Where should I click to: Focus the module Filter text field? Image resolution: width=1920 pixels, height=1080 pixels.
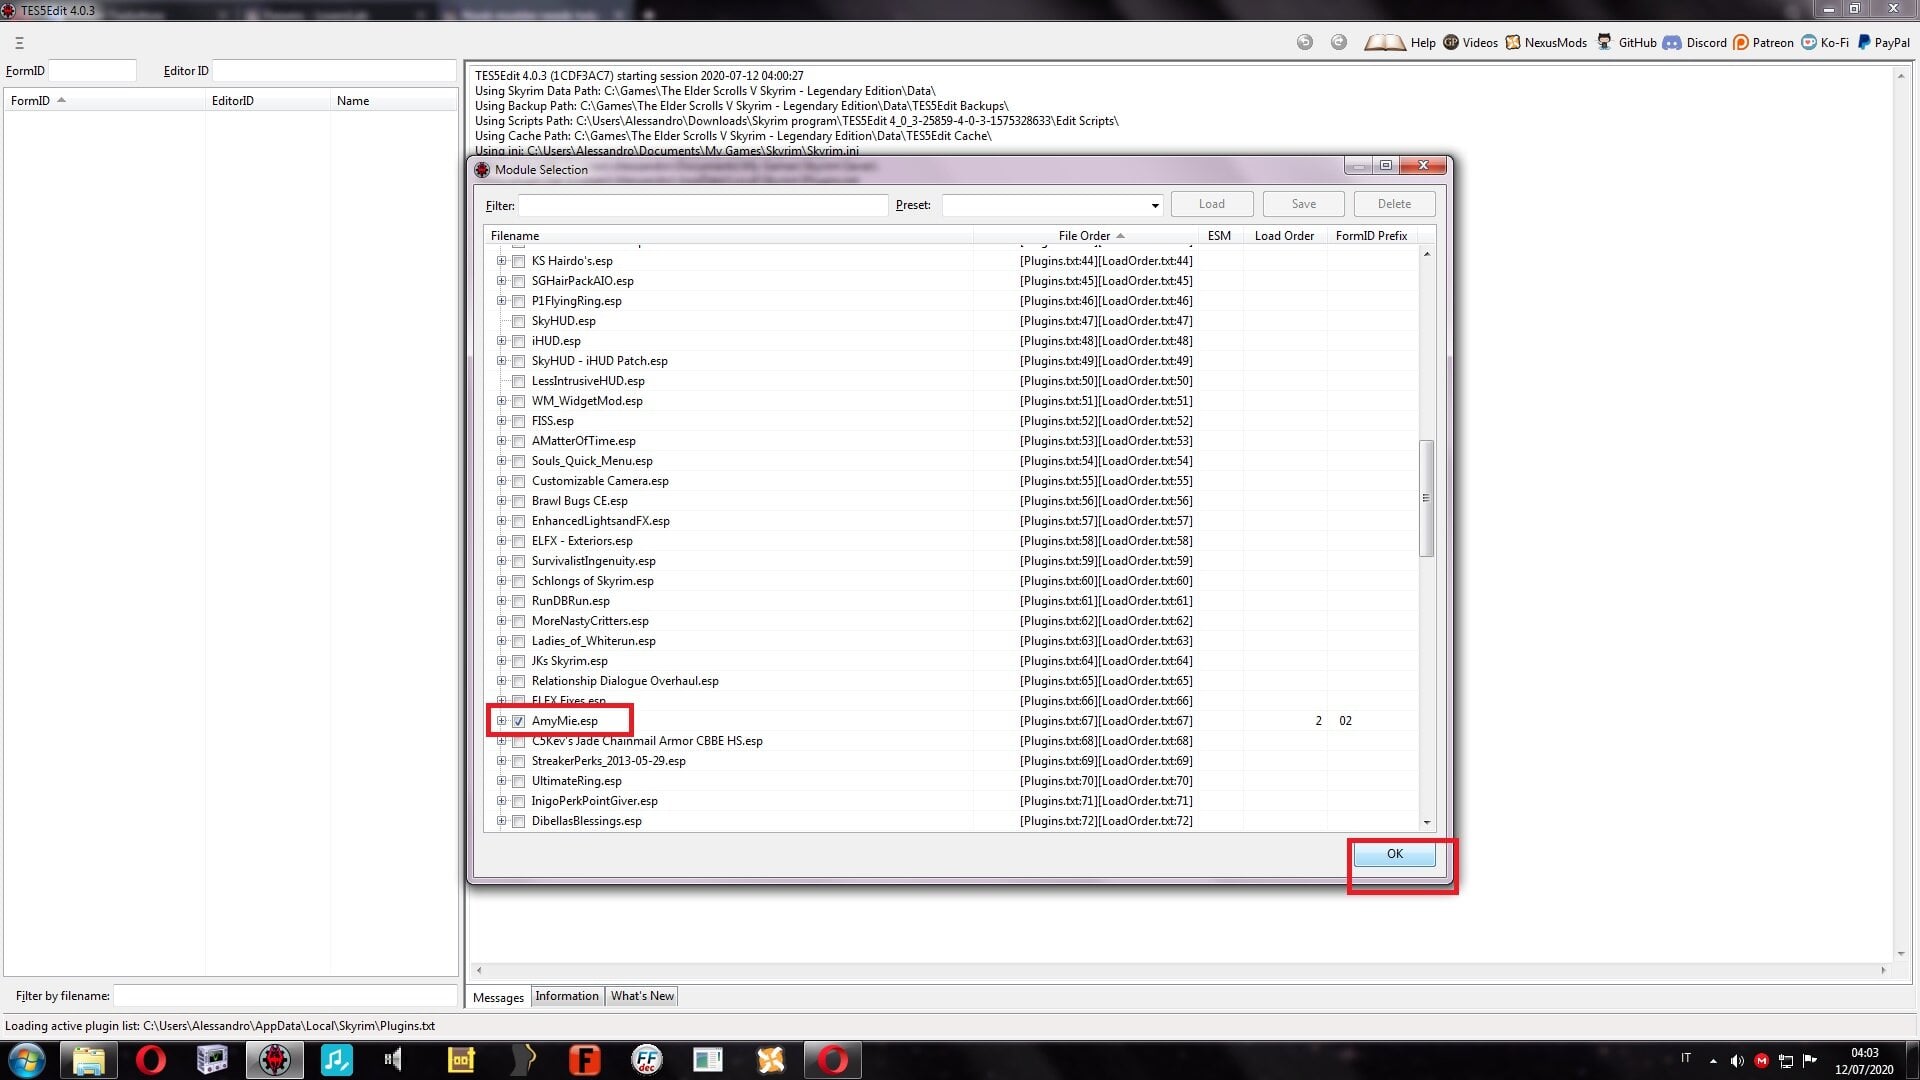click(703, 205)
